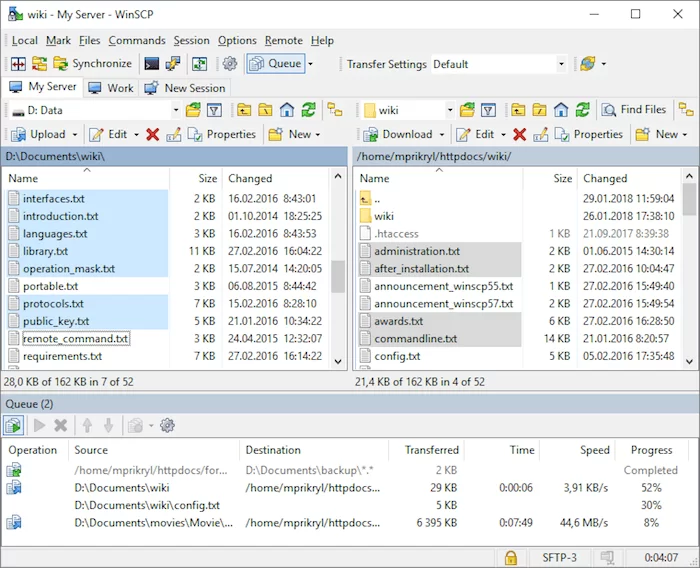Go to the remote home directory icon
Screen dimensions: 700x568
(x=561, y=110)
